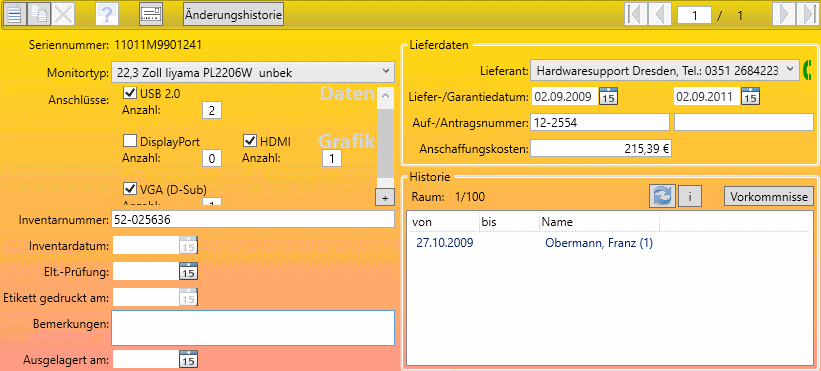Click serial number 11011M9901241
The image size is (821, 371).
pyautogui.click(x=158, y=44)
